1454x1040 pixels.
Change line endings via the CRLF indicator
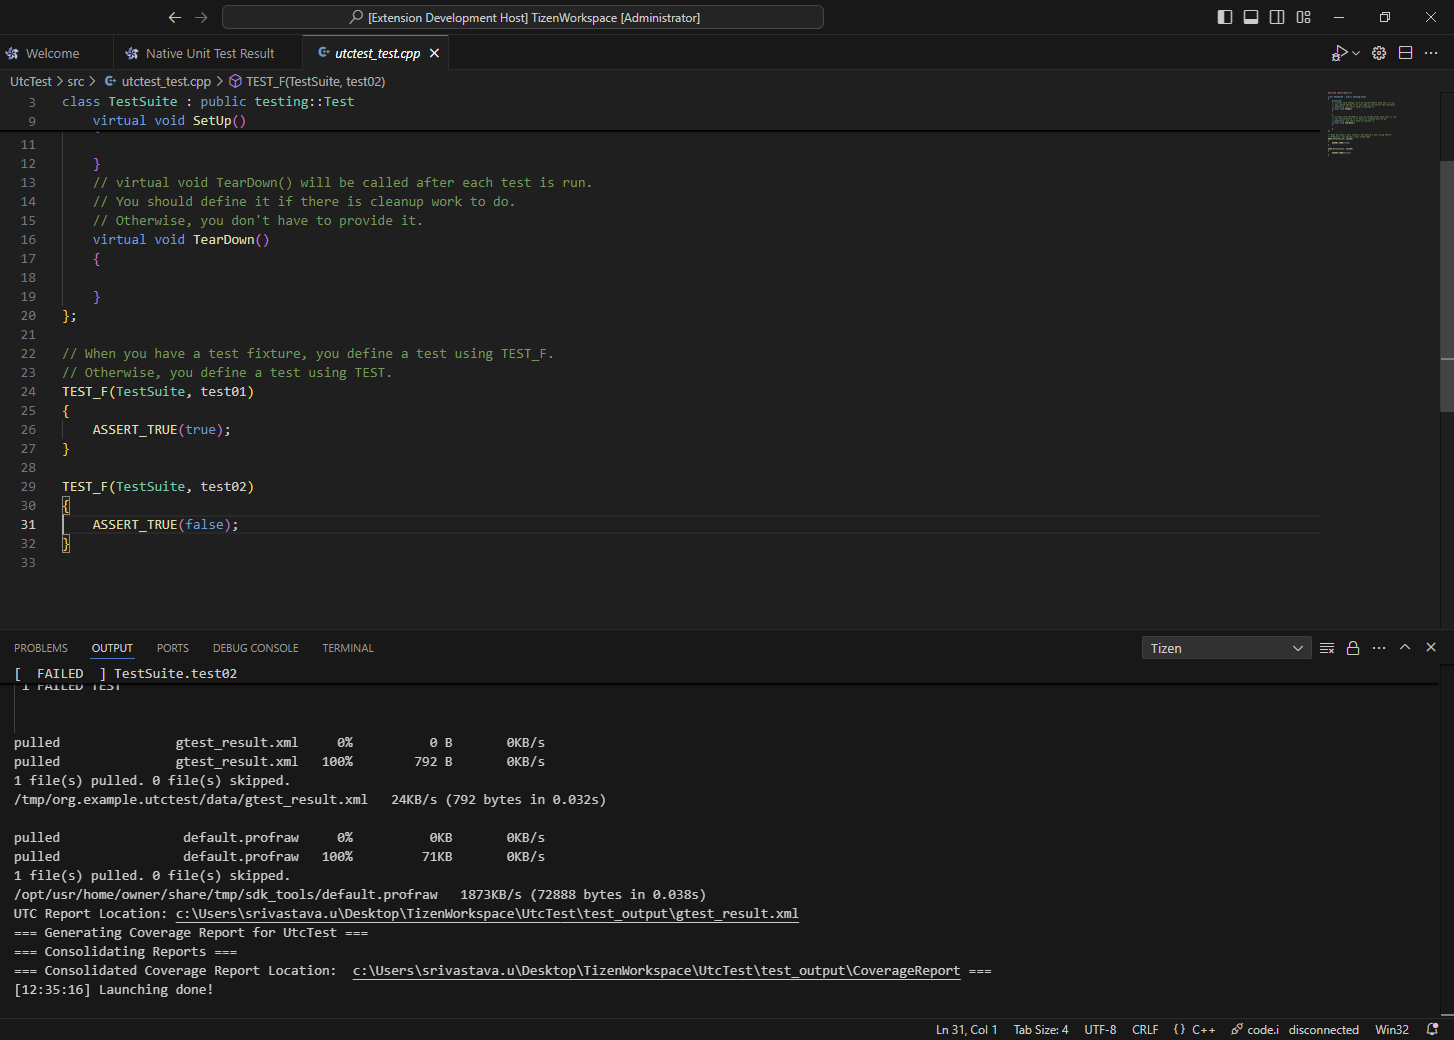click(1145, 1029)
